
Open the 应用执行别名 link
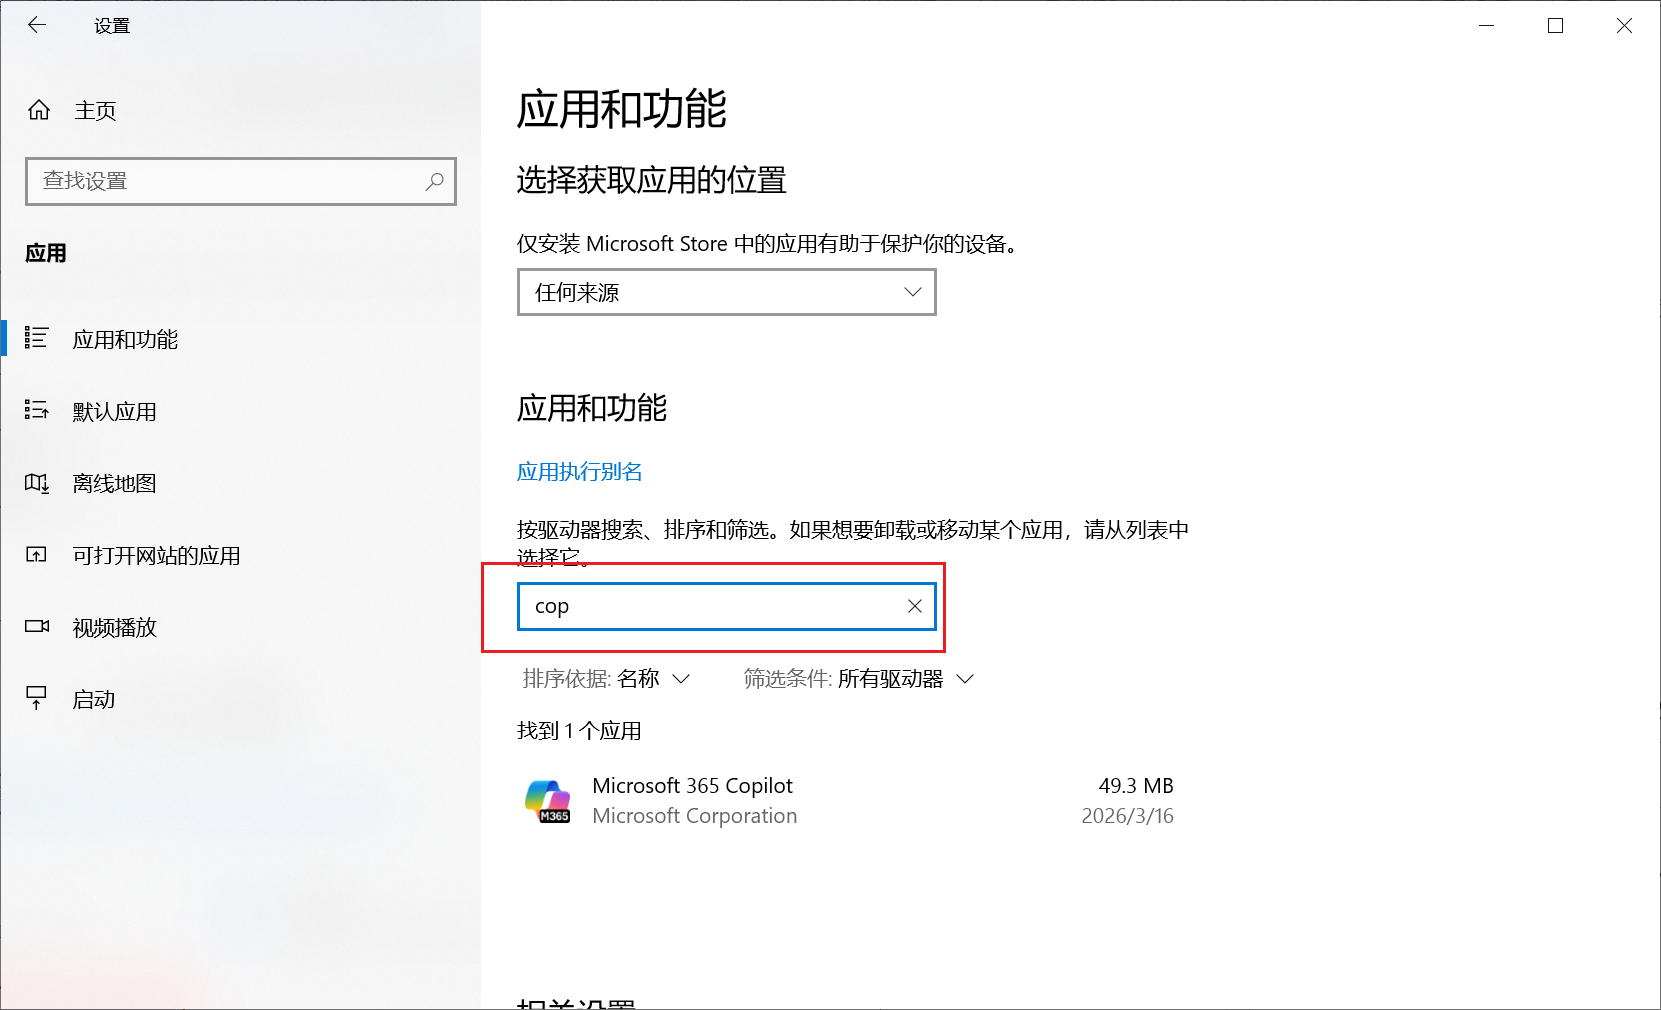tap(579, 471)
